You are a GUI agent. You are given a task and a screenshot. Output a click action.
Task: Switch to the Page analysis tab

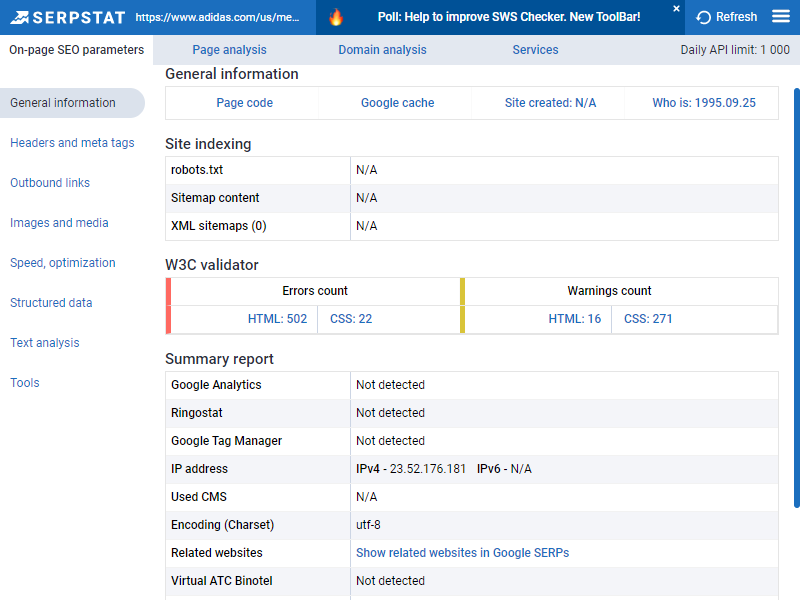(x=229, y=49)
